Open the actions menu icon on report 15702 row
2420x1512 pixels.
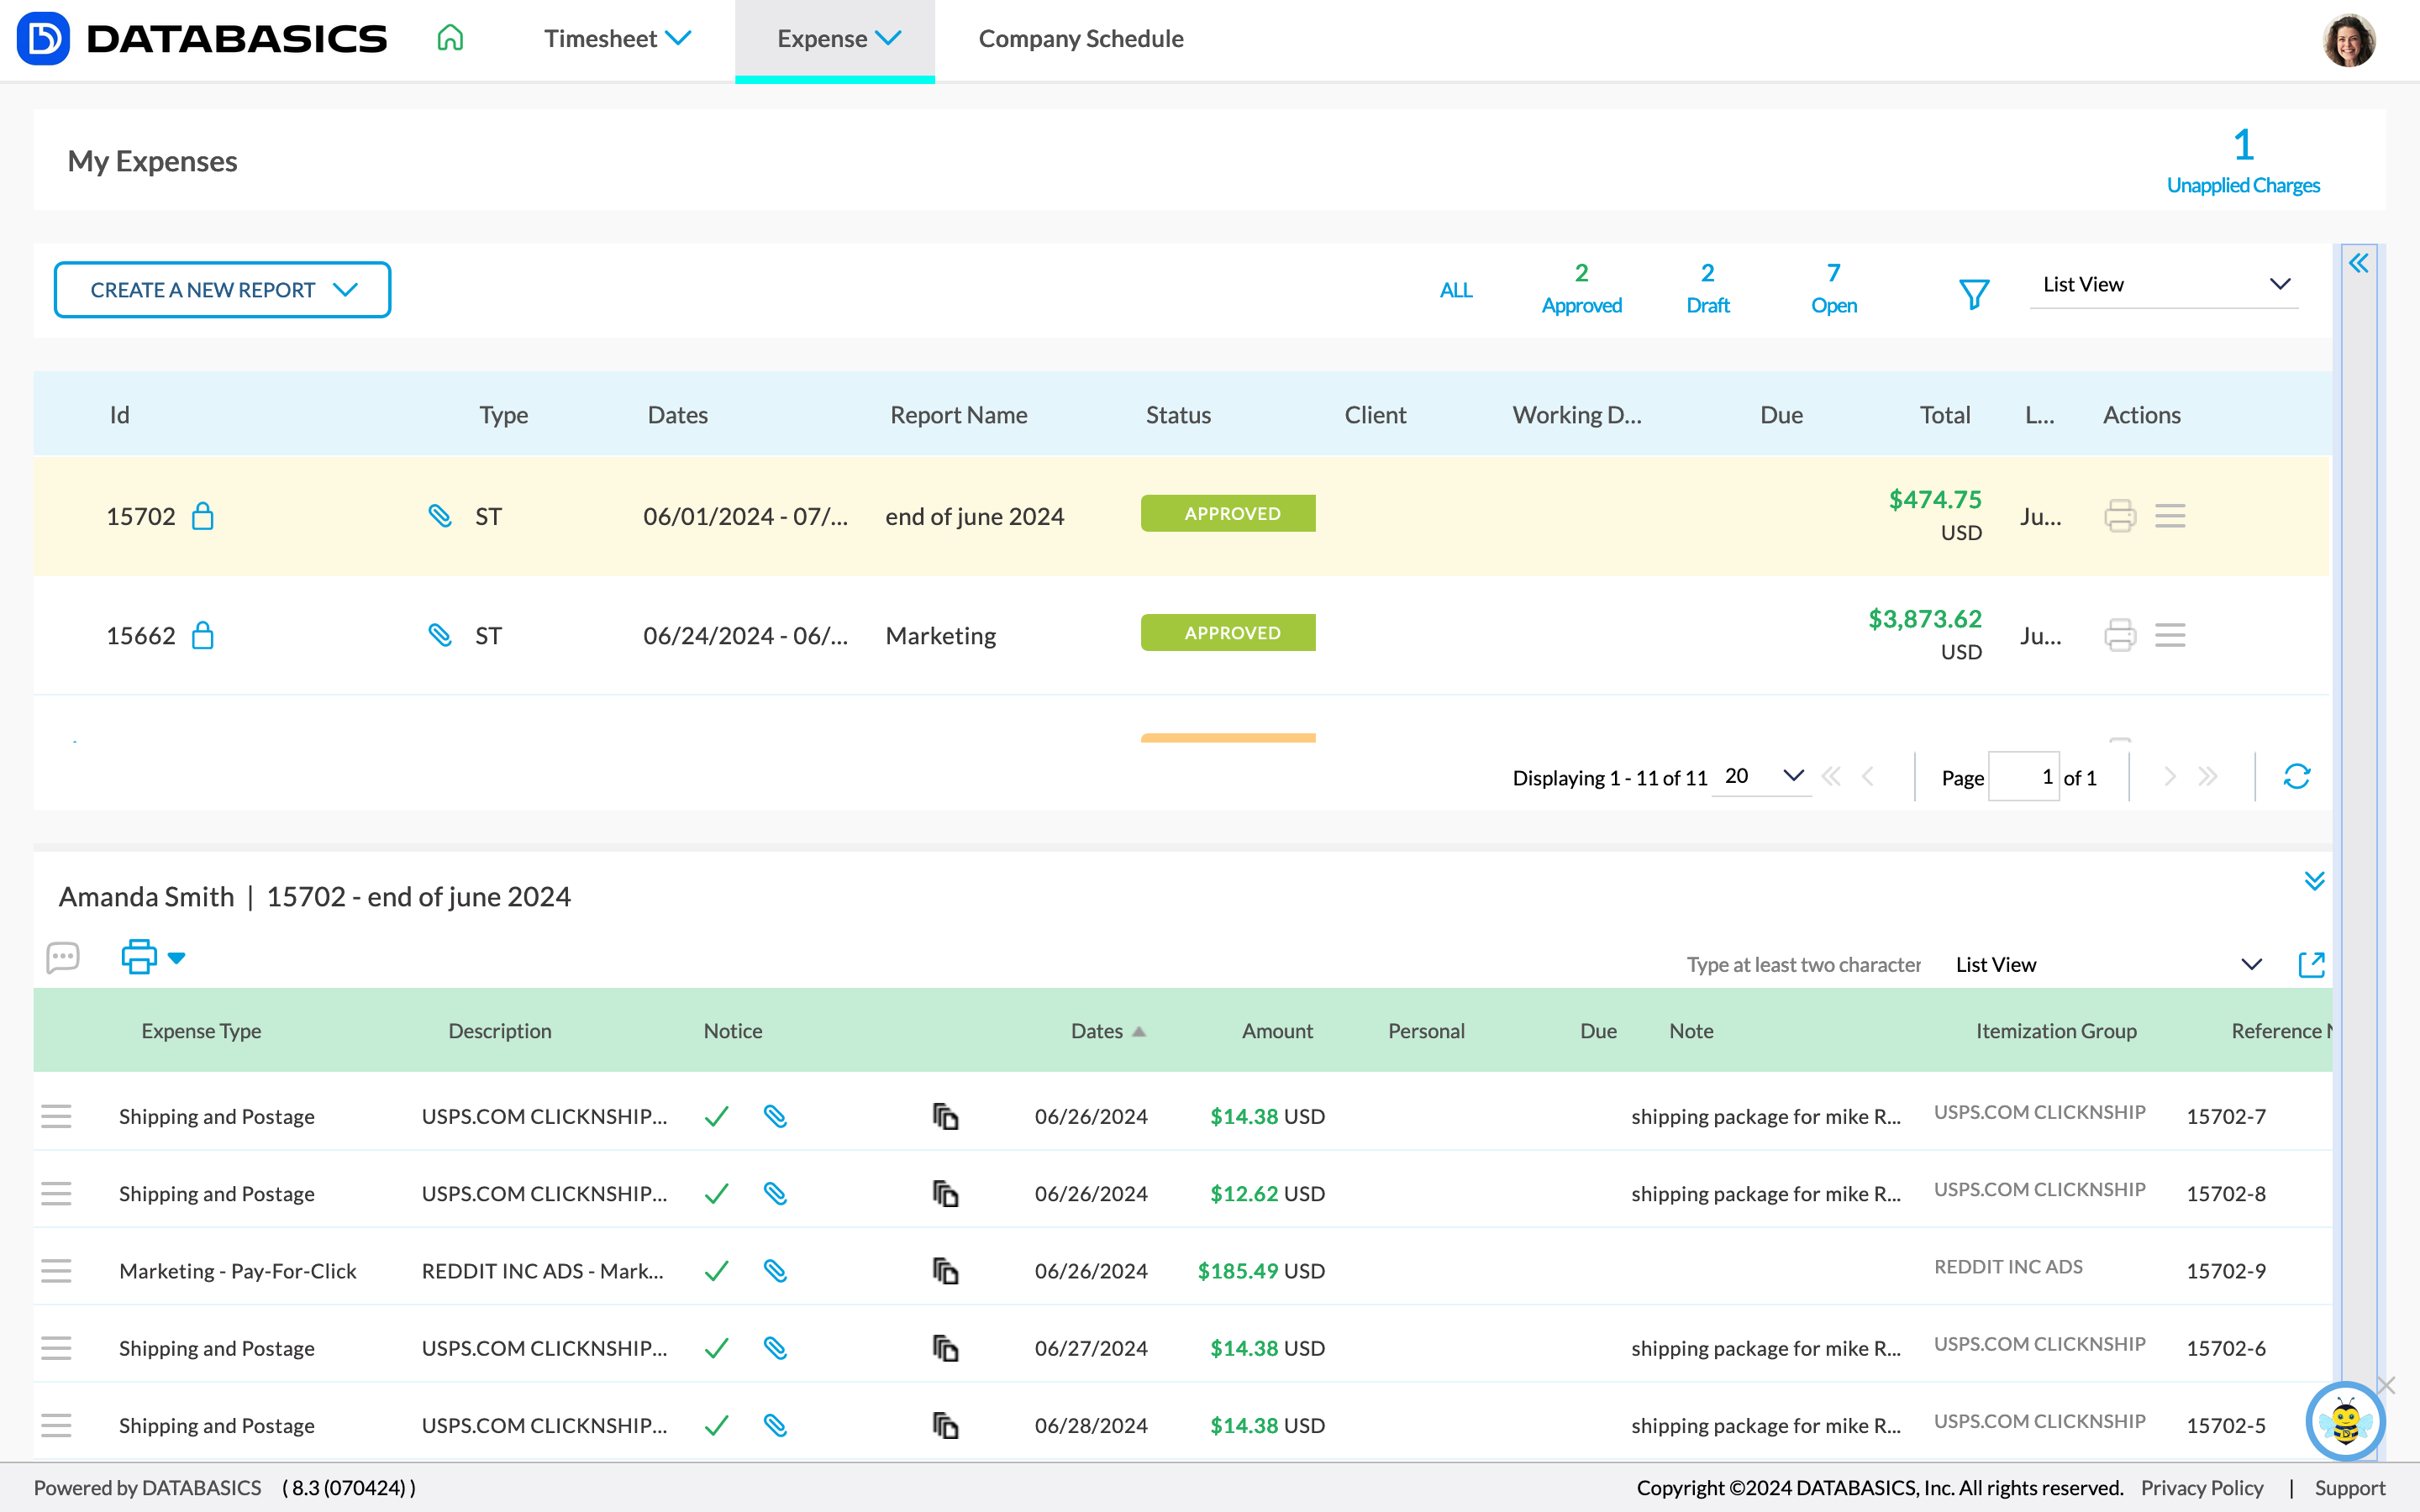tap(2169, 516)
